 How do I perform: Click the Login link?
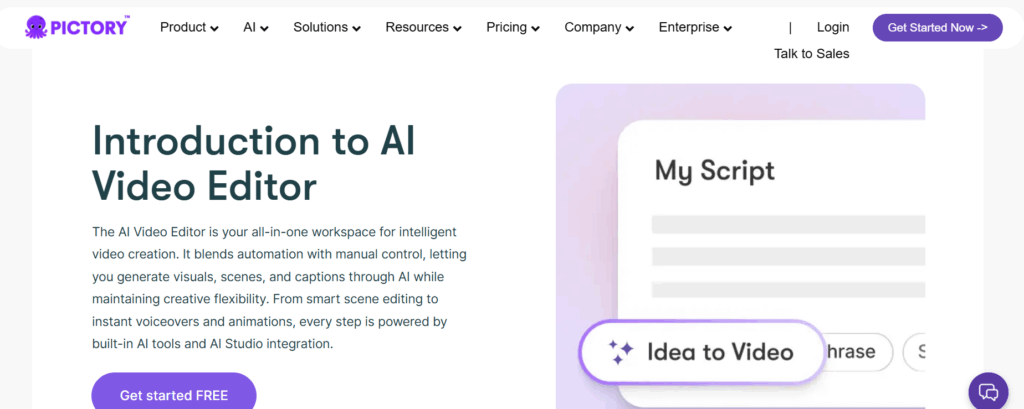pos(832,27)
